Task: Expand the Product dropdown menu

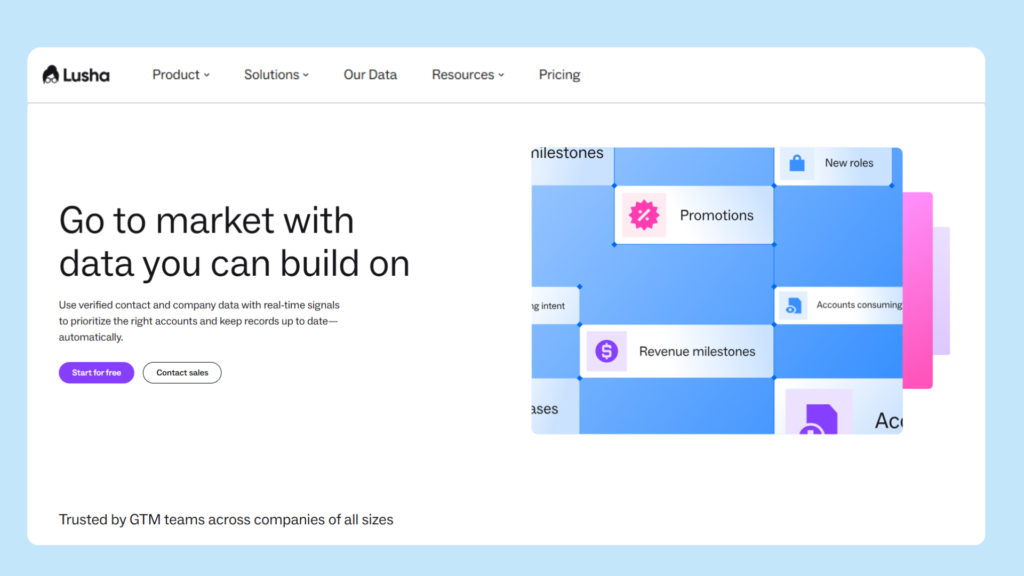Action: click(180, 75)
